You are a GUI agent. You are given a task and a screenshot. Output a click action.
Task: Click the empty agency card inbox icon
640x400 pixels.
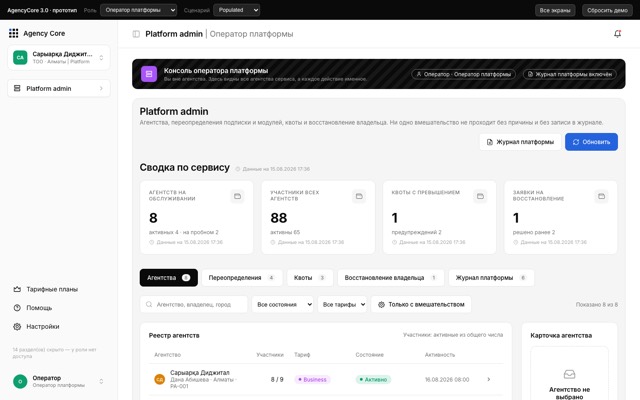(x=569, y=374)
